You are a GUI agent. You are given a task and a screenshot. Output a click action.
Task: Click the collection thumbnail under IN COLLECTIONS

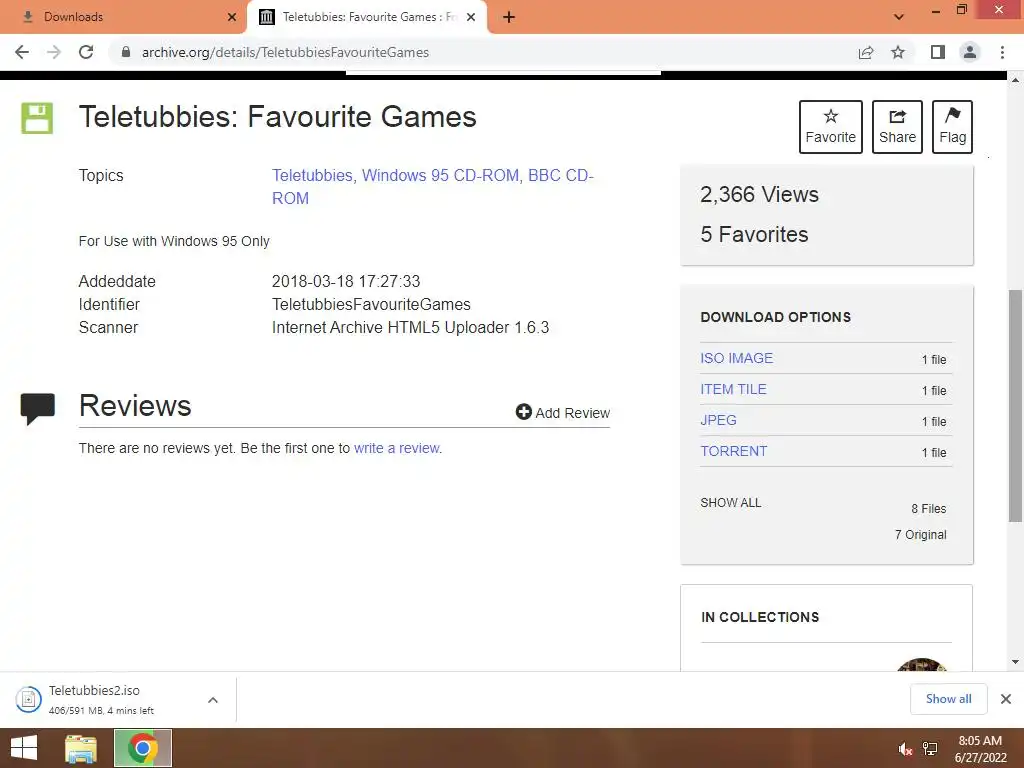922,665
